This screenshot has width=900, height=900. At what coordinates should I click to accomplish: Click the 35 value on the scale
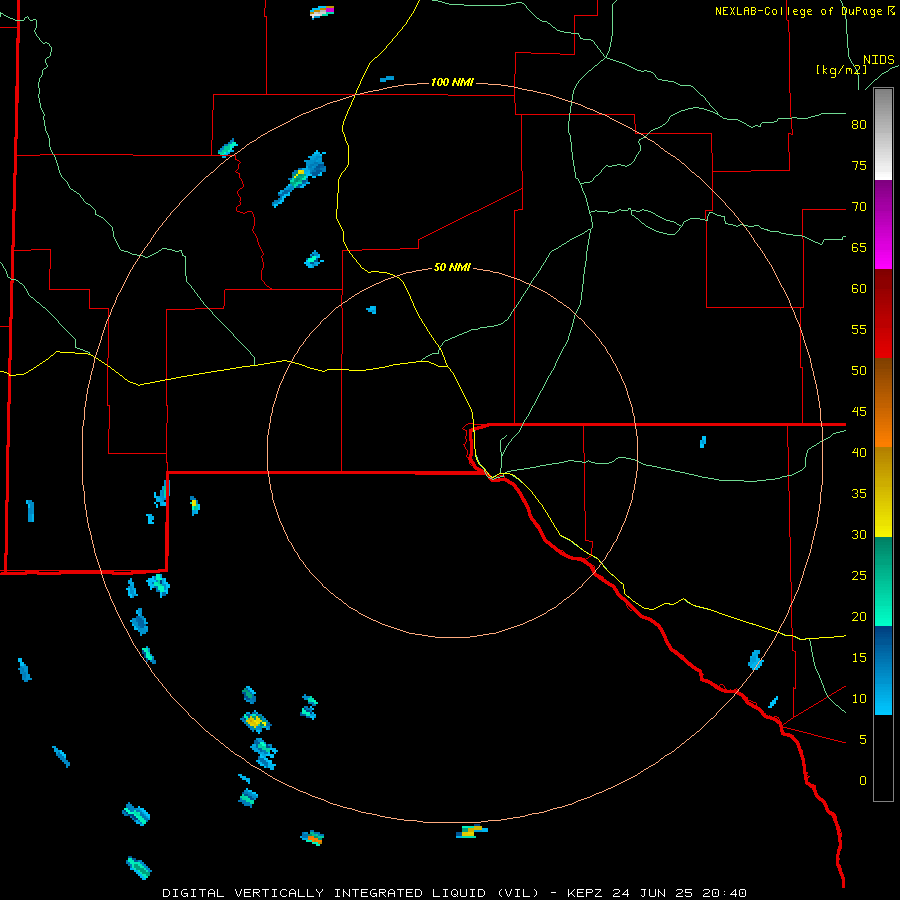[x=859, y=494]
